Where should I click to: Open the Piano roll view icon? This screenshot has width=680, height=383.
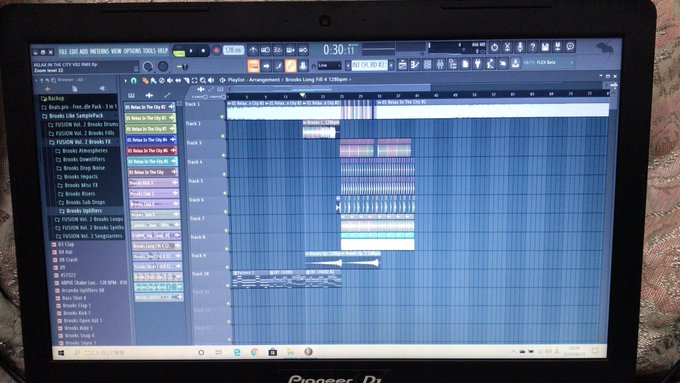(x=415, y=65)
